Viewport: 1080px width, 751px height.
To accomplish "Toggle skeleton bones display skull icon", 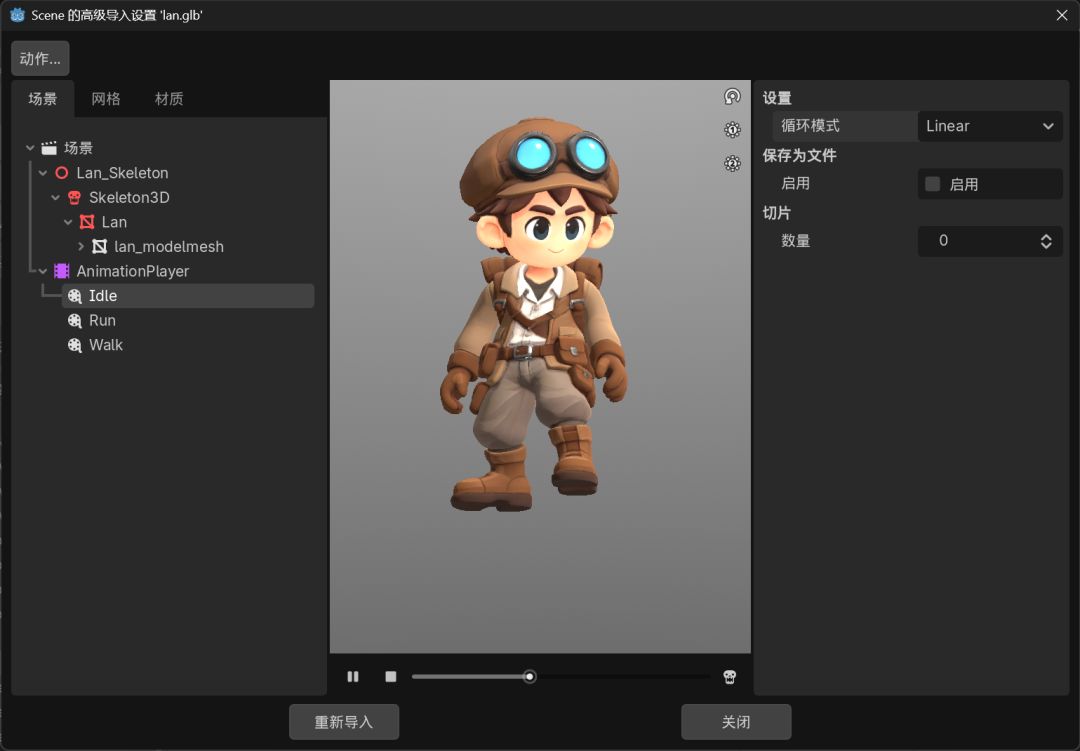I will pos(729,677).
